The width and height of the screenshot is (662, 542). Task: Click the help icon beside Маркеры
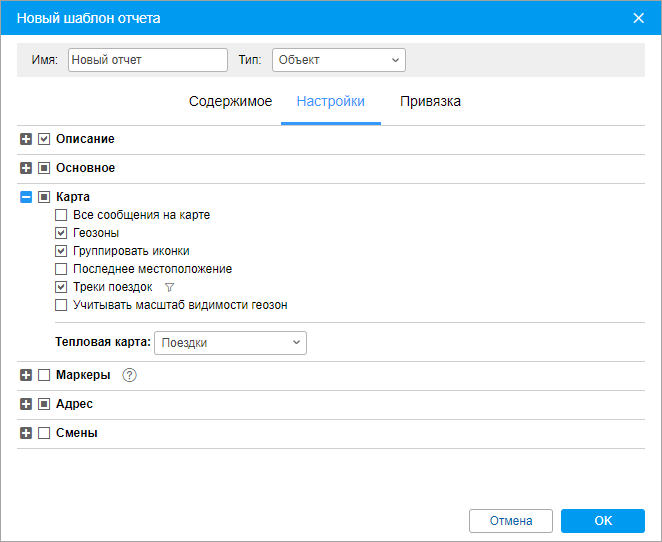click(129, 376)
